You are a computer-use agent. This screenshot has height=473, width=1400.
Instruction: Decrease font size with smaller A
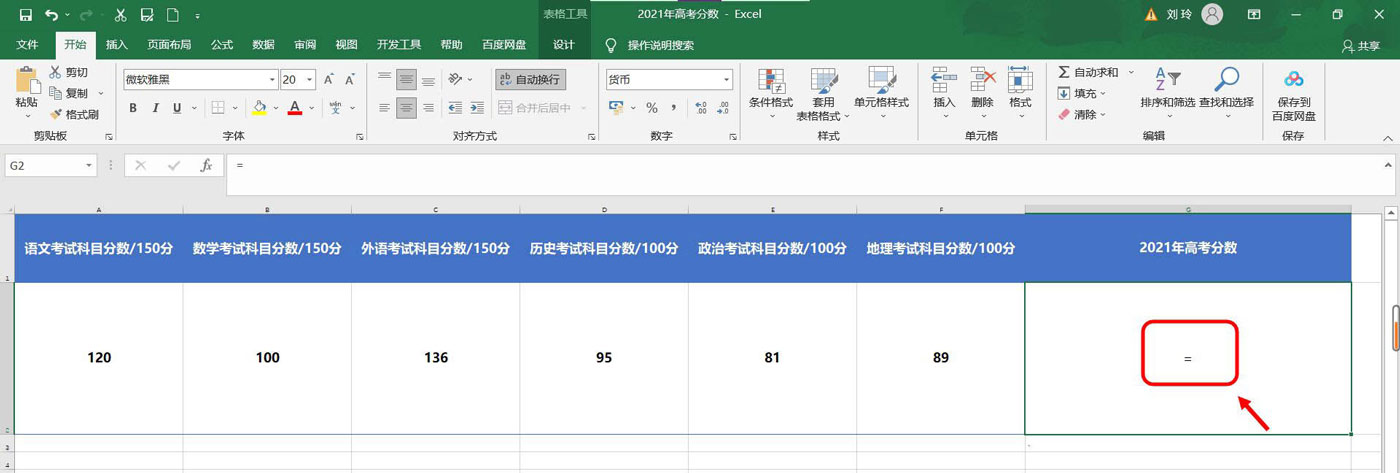pos(350,79)
